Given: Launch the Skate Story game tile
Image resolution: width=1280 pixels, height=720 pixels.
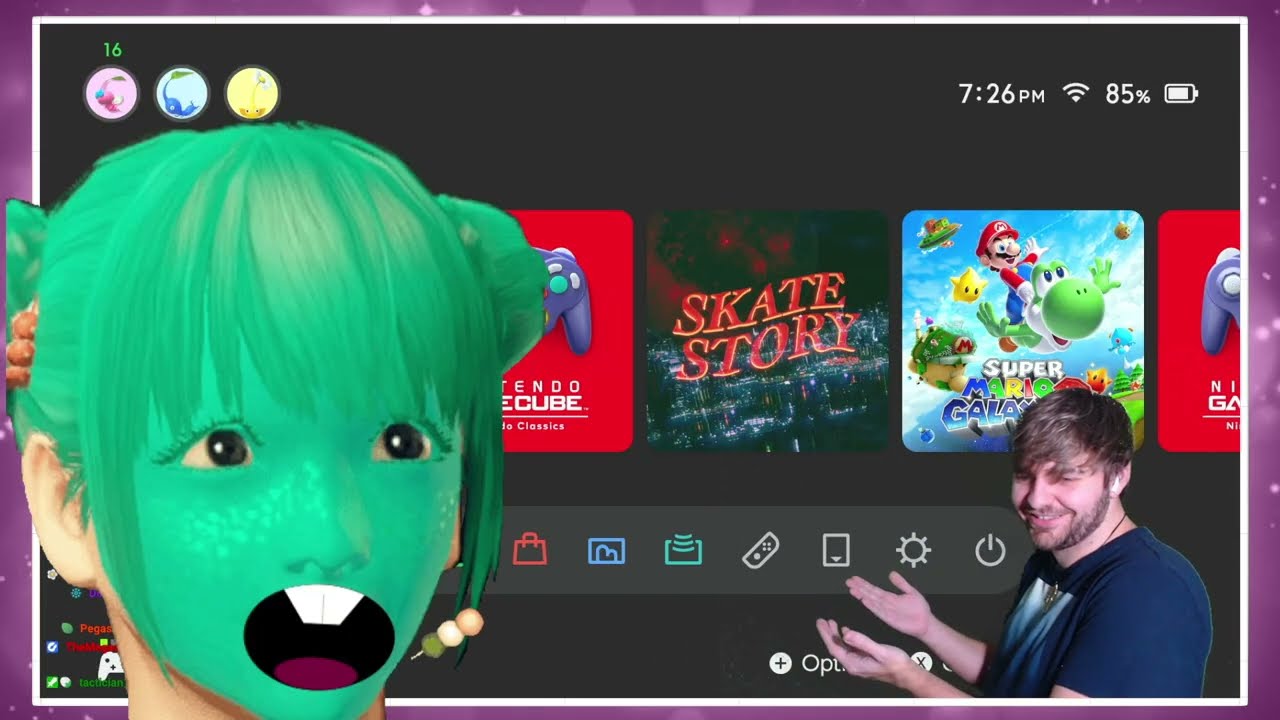Looking at the screenshot, I should pyautogui.click(x=767, y=331).
